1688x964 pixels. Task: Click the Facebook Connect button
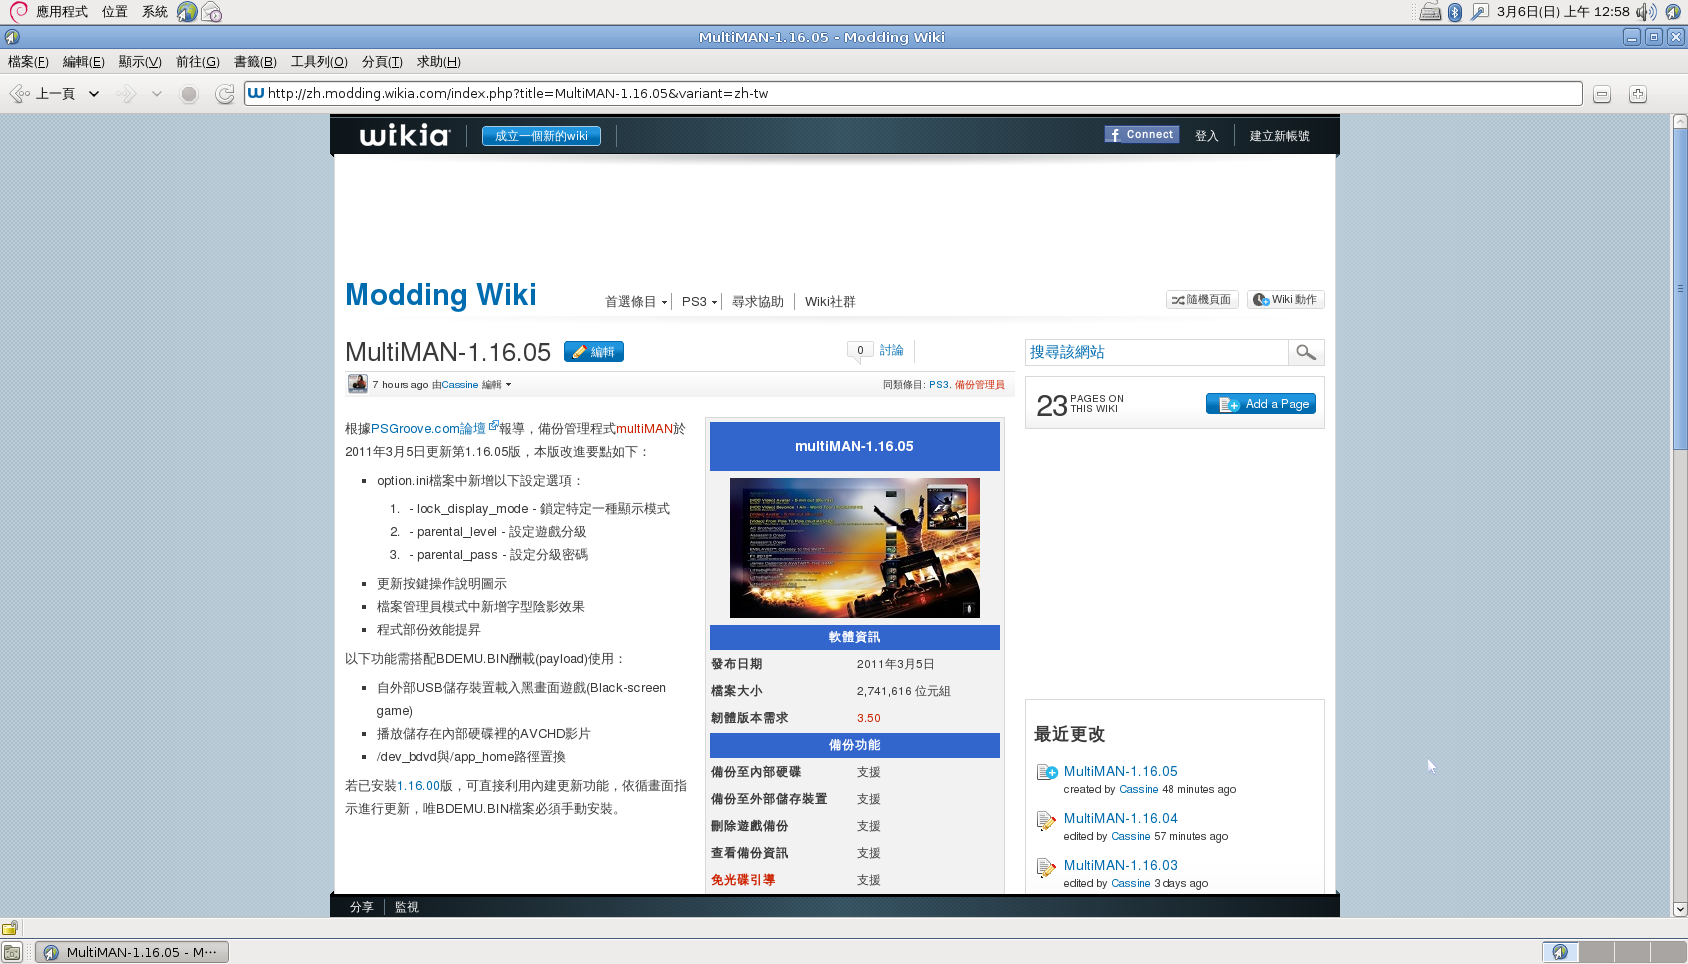(1142, 135)
